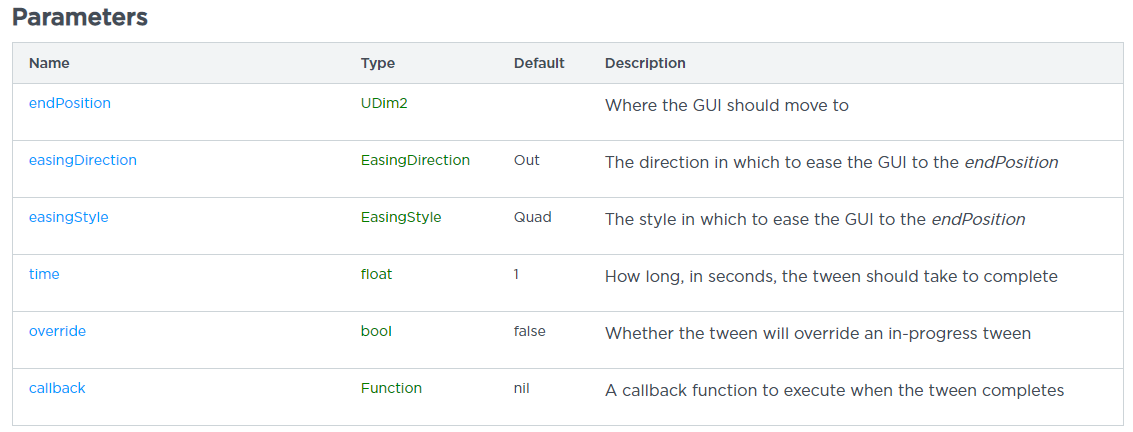Open the EasingStyle type link
The height and width of the screenshot is (432, 1133).
(401, 217)
